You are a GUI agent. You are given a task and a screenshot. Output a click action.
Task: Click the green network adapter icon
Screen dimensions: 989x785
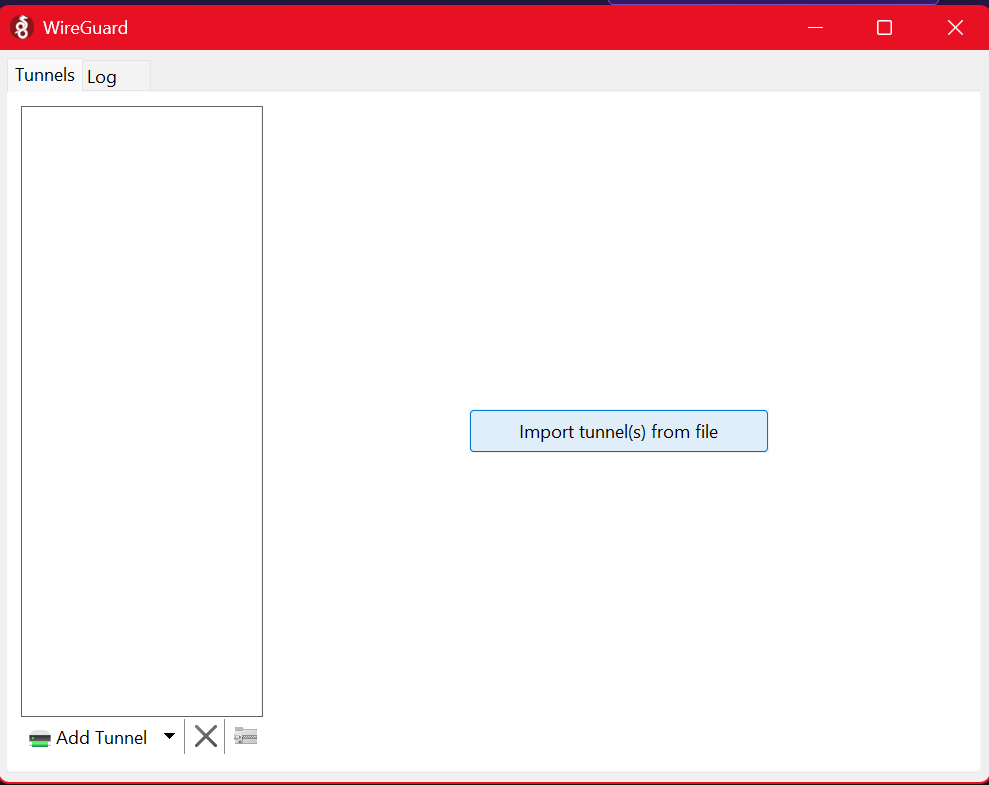[x=40, y=739]
